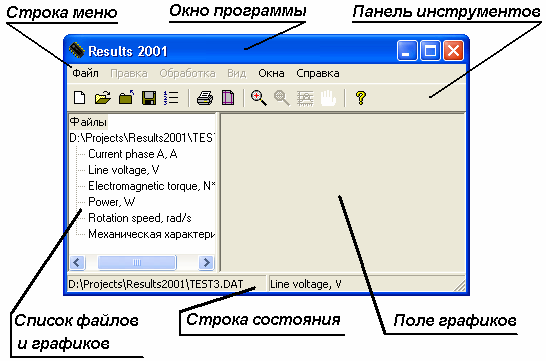
Task: Save with the floppy disk icon
Action: tap(149, 98)
